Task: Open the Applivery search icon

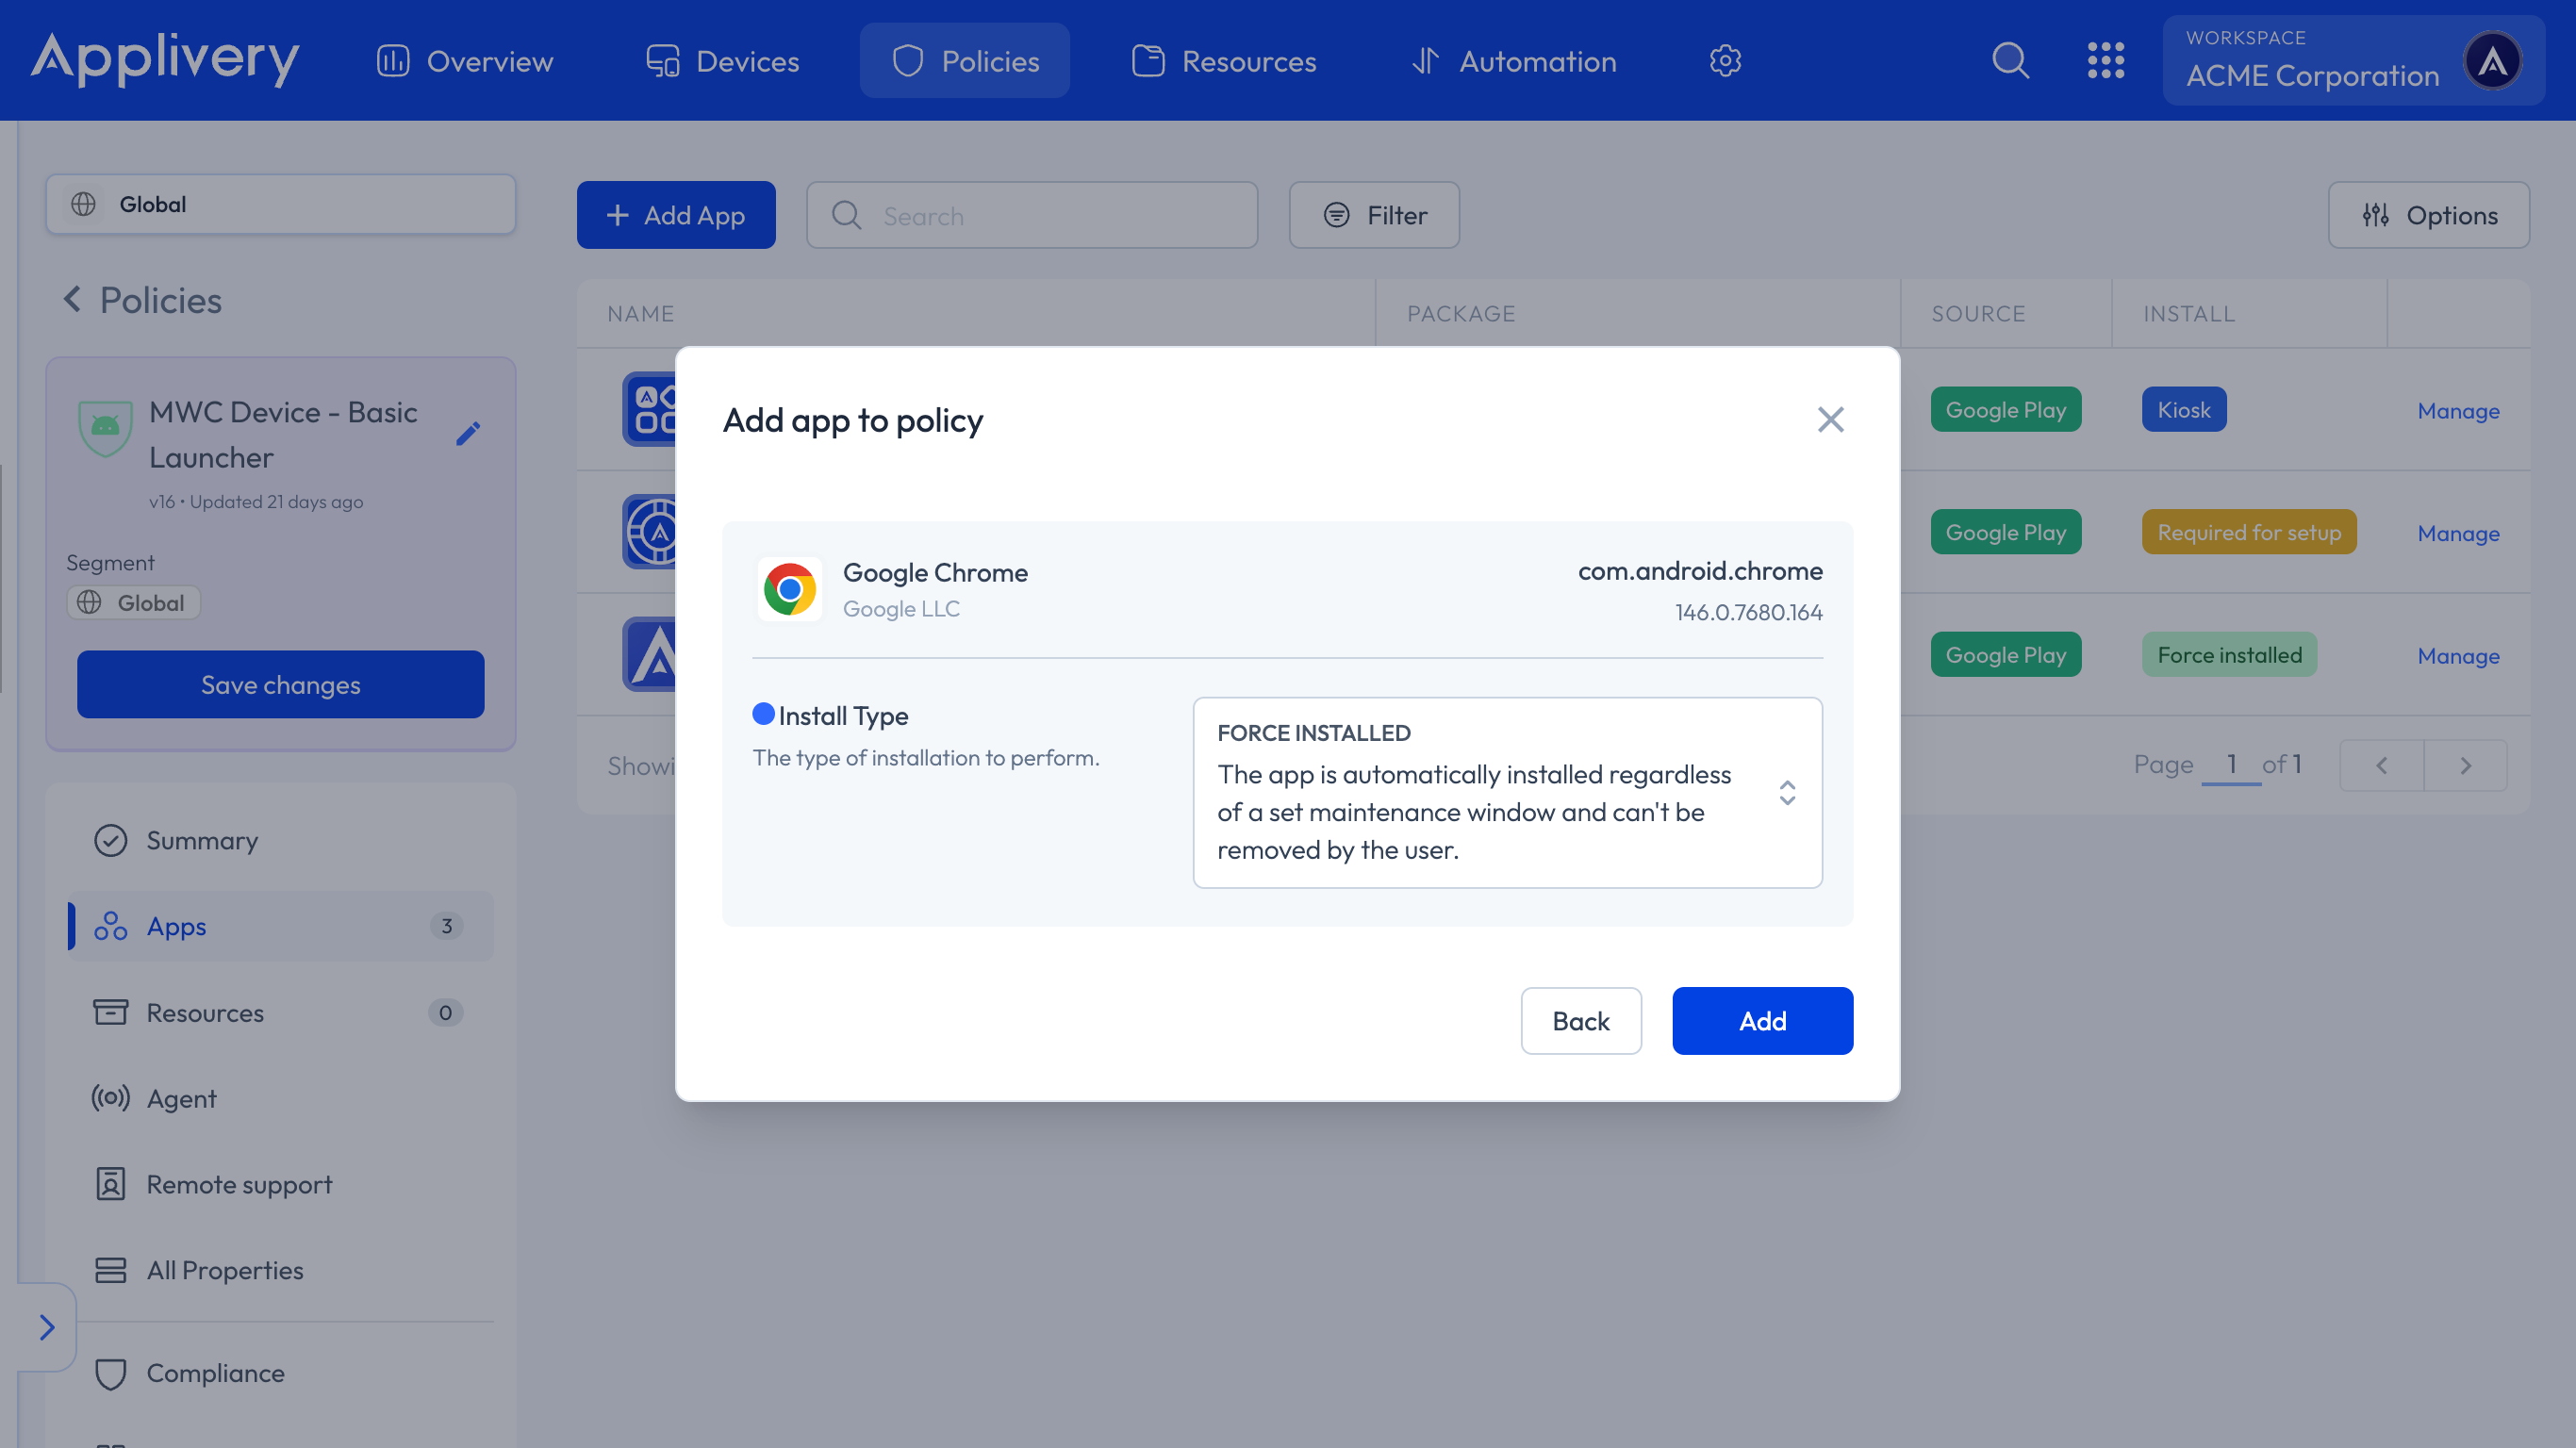Action: (x=2011, y=60)
